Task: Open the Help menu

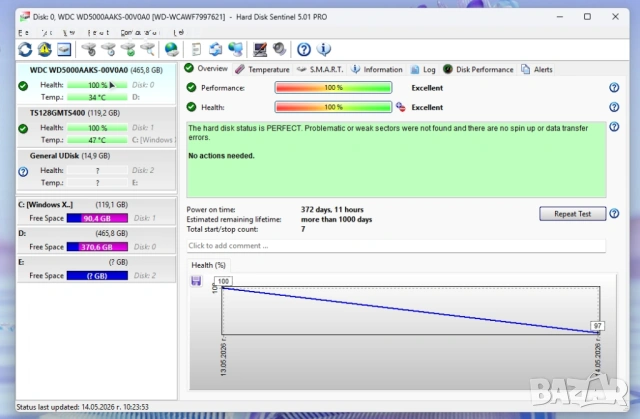Action: click(179, 33)
